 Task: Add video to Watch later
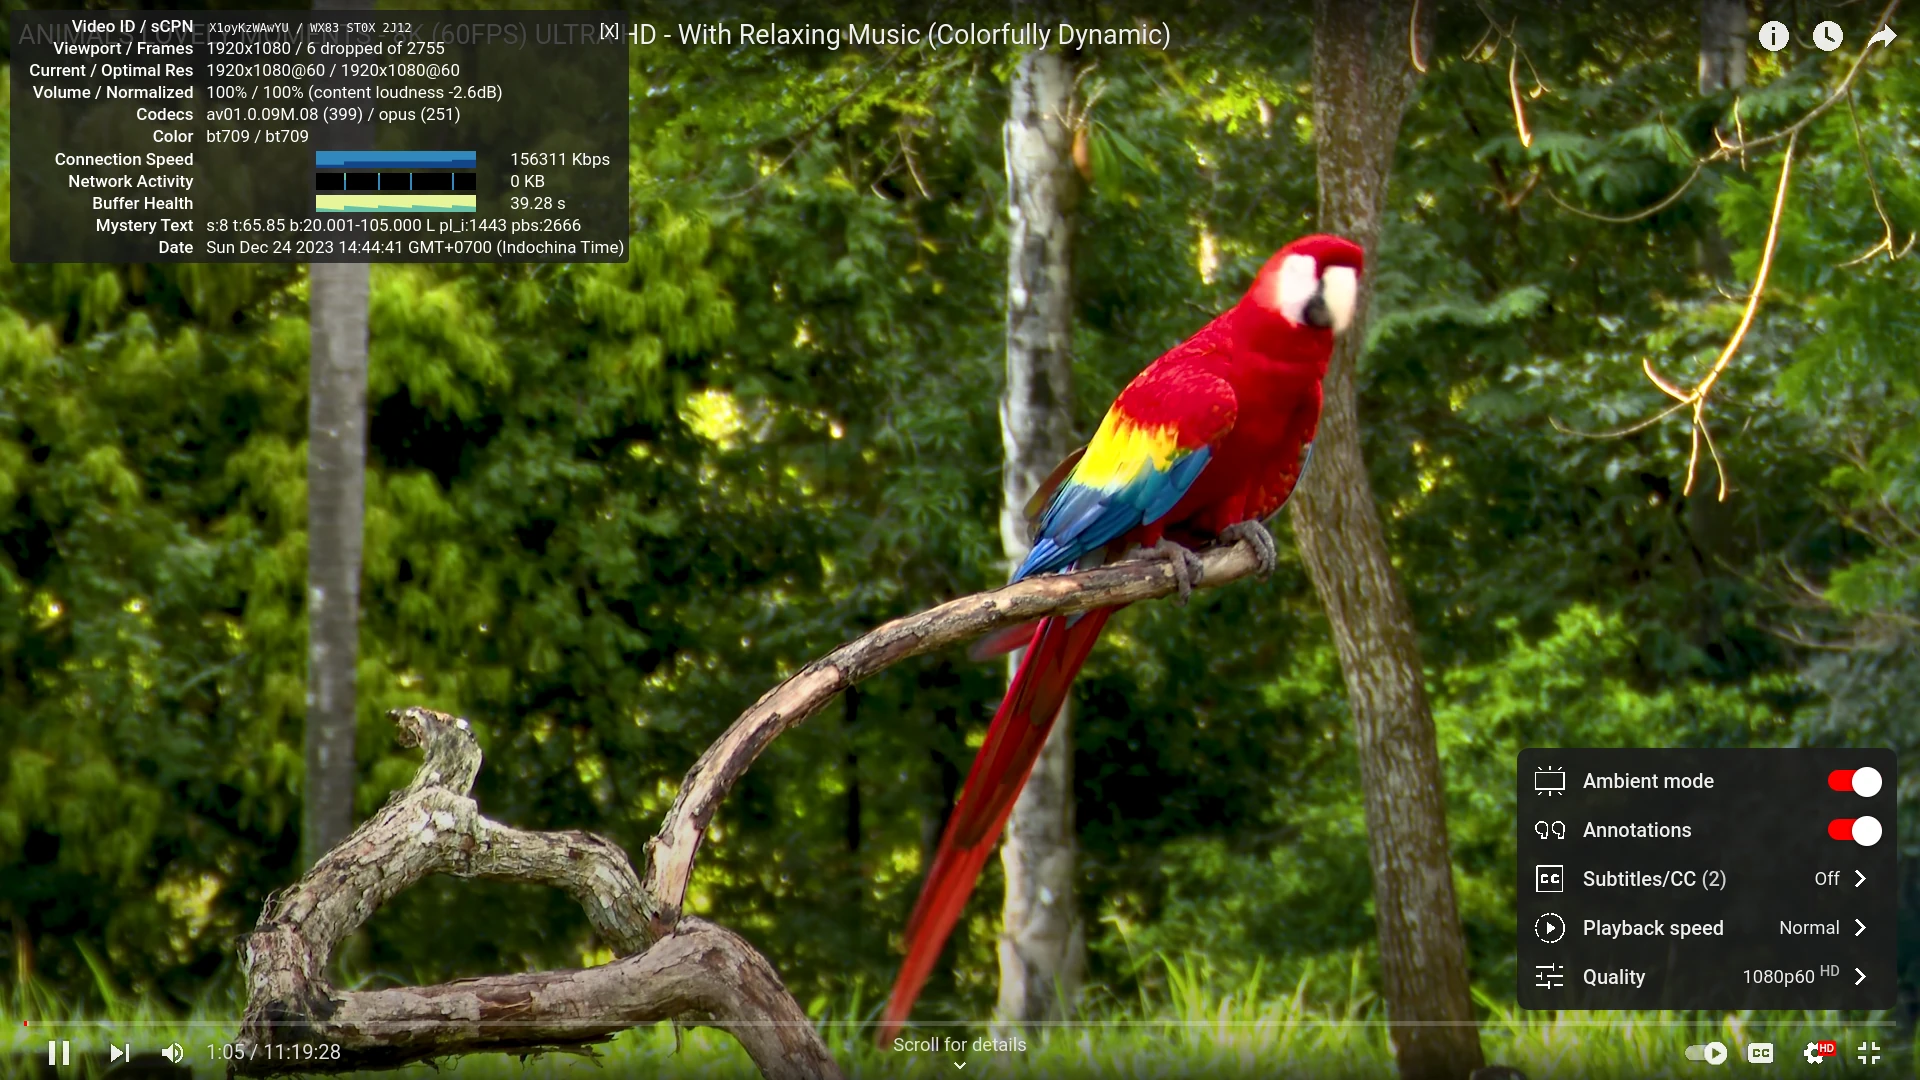tap(1828, 36)
